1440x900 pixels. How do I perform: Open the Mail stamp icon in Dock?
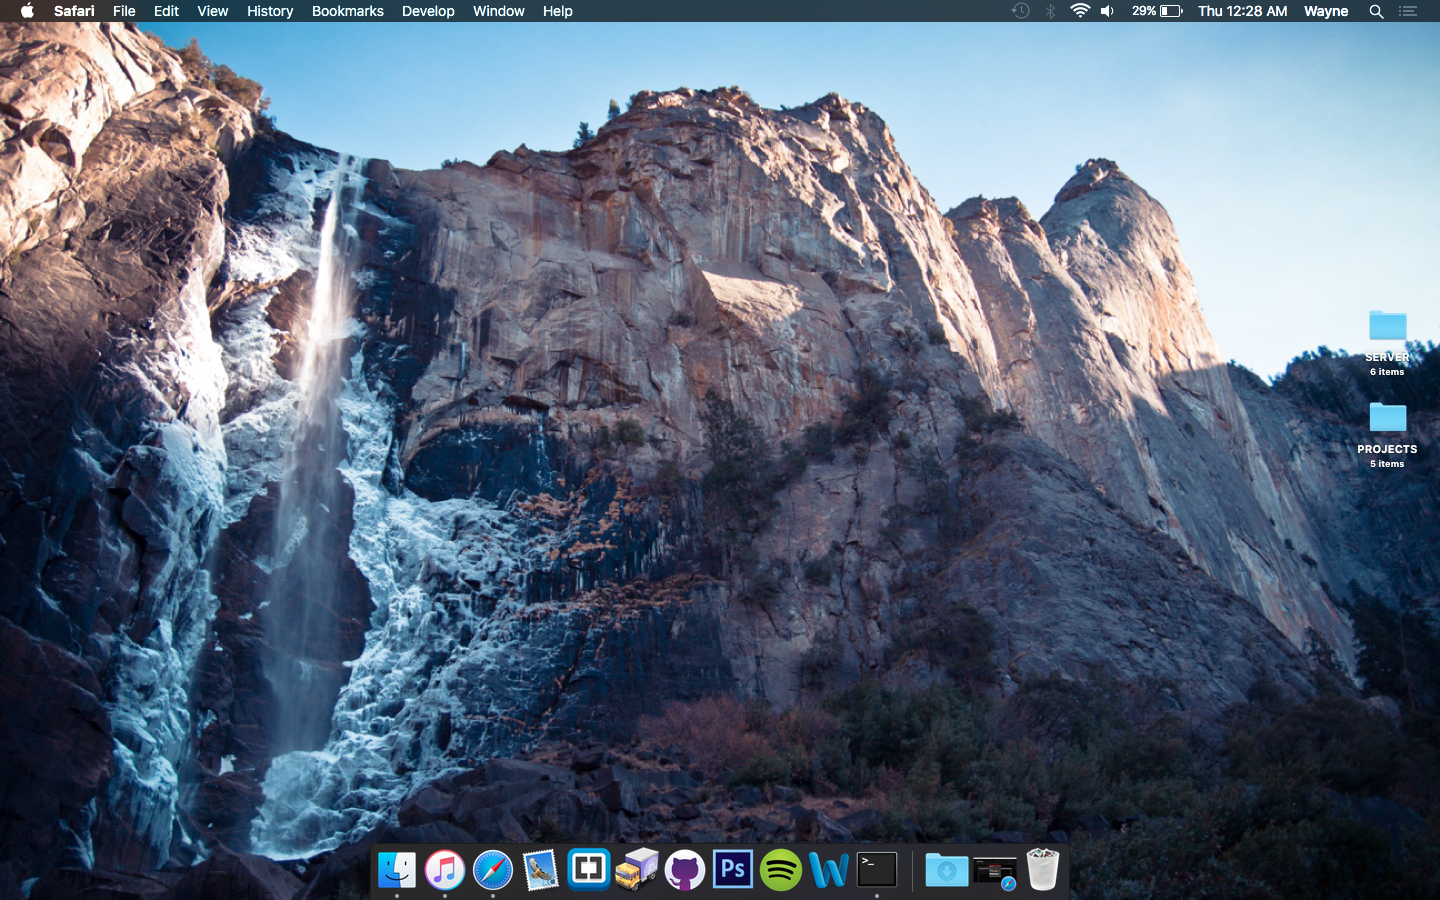(541, 870)
